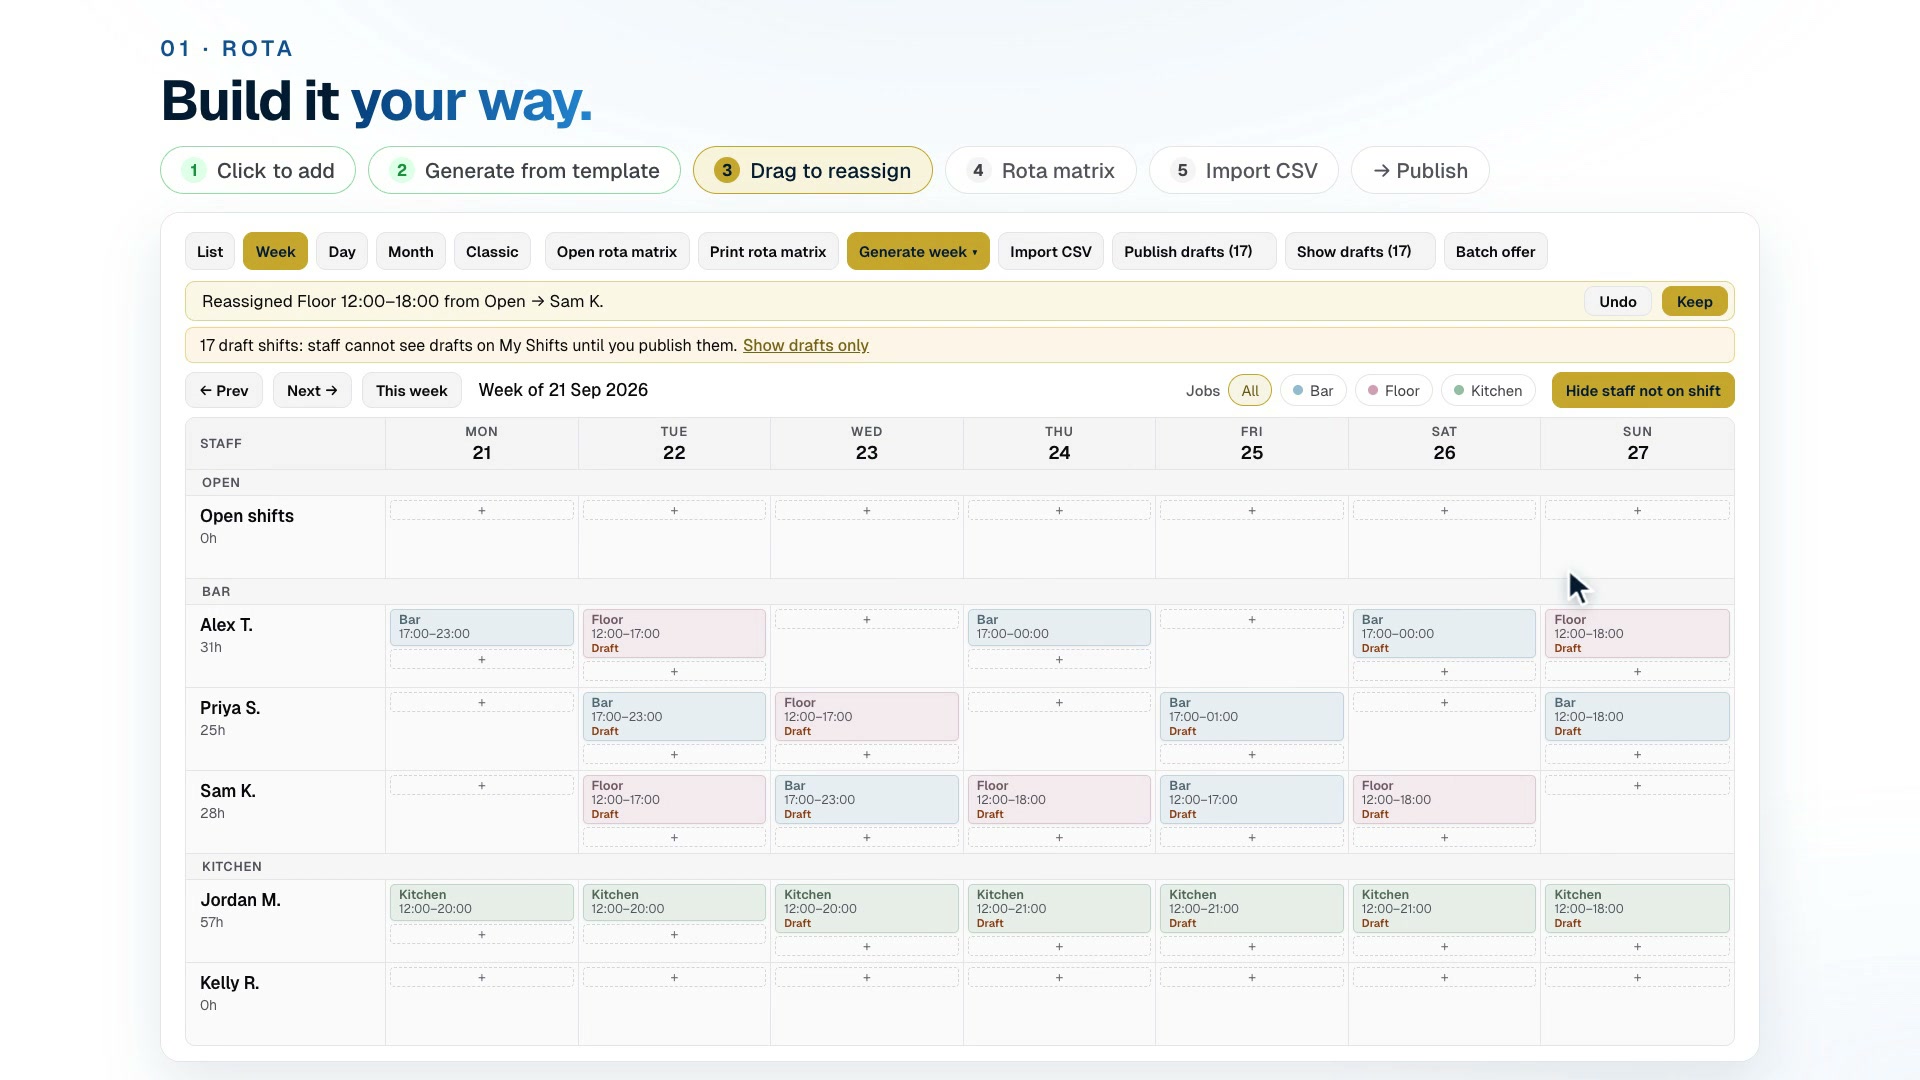Filter jobs by Bar

[1313, 391]
